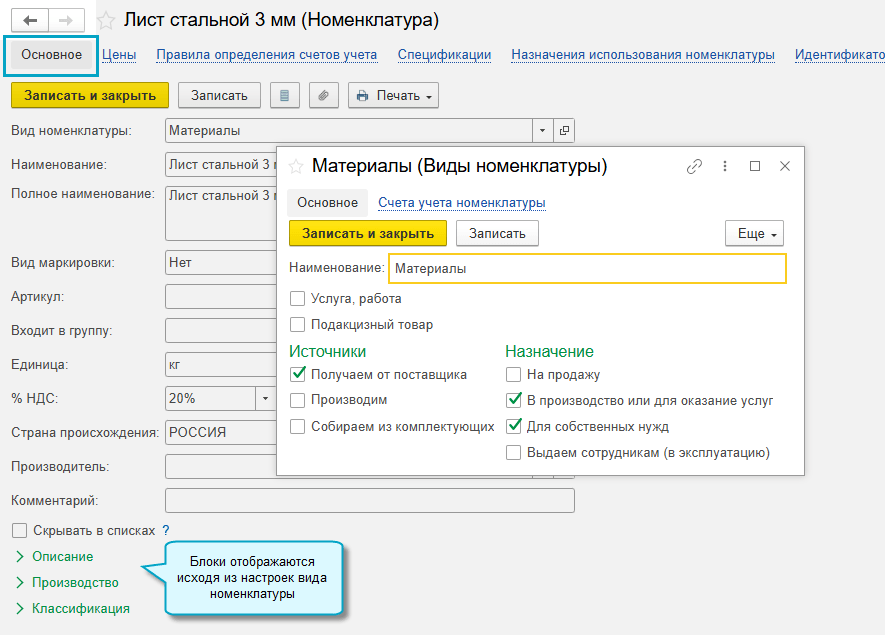Star the Материалы dialog as favorite
The image size is (885, 635).
click(x=296, y=167)
